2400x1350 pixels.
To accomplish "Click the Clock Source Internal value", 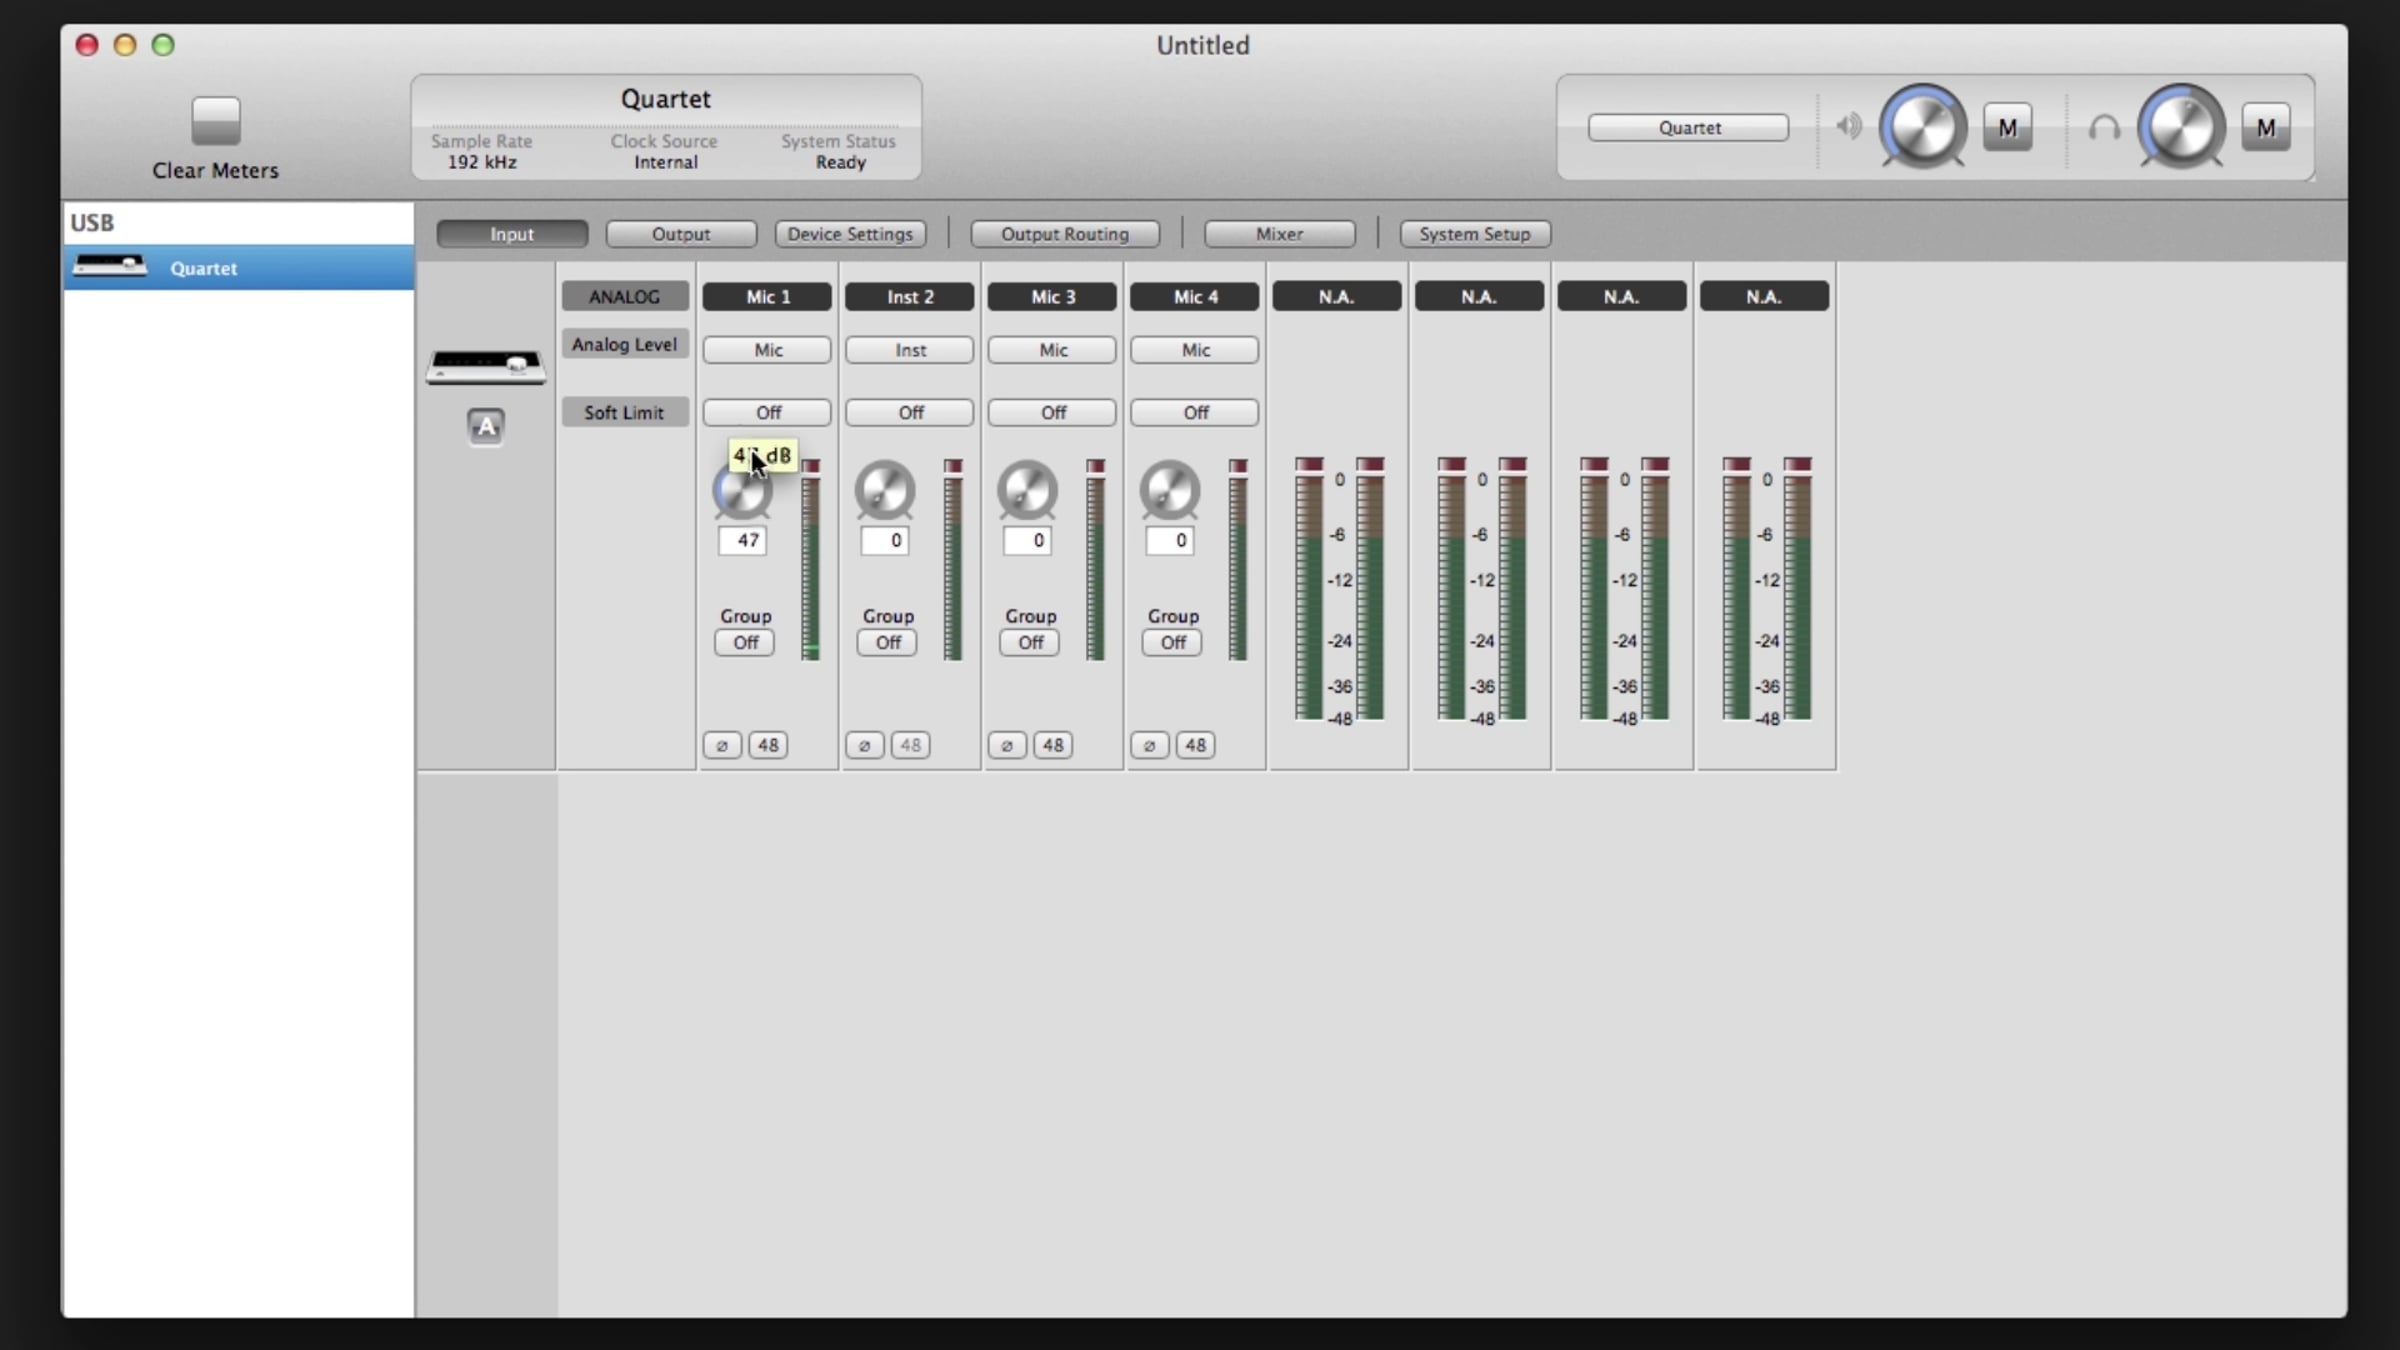I will pos(666,162).
